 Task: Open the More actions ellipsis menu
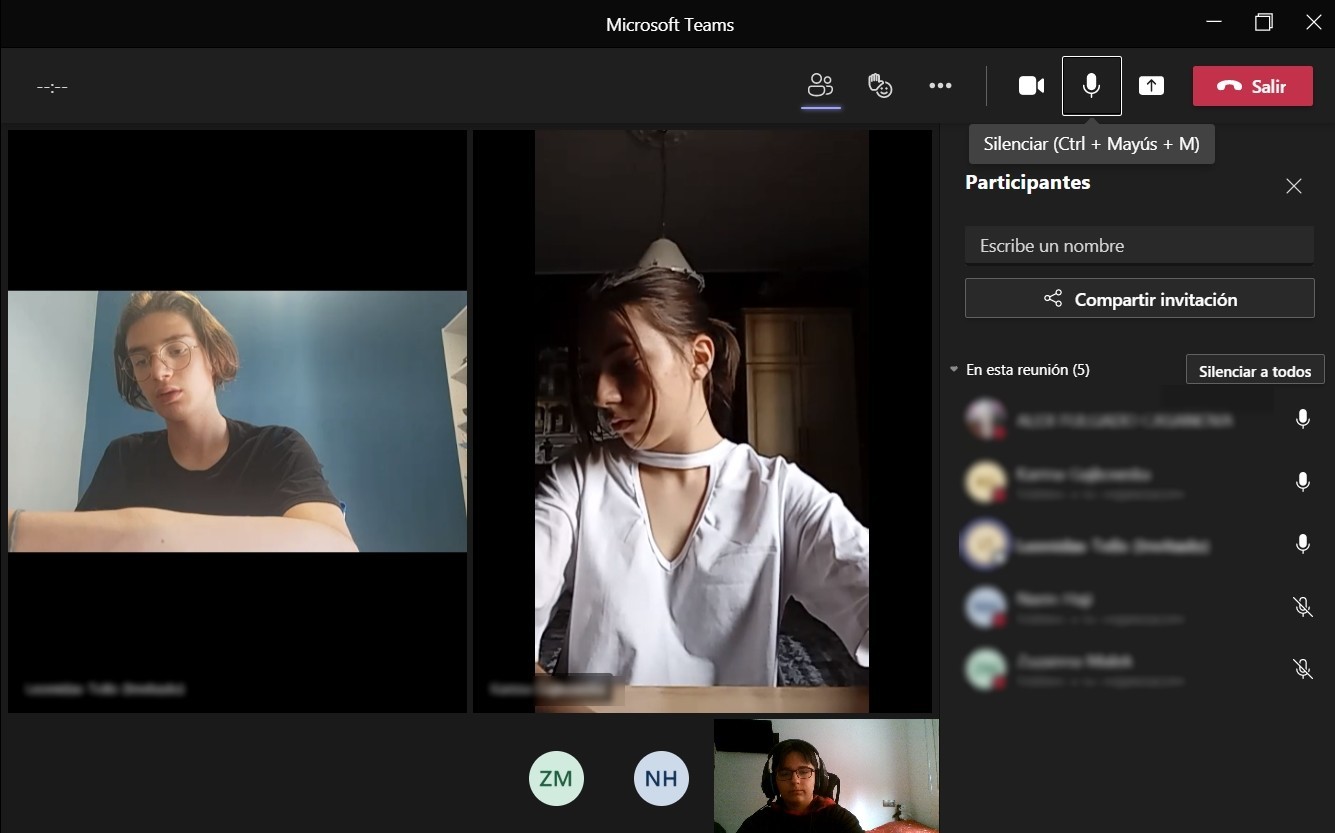click(x=940, y=86)
